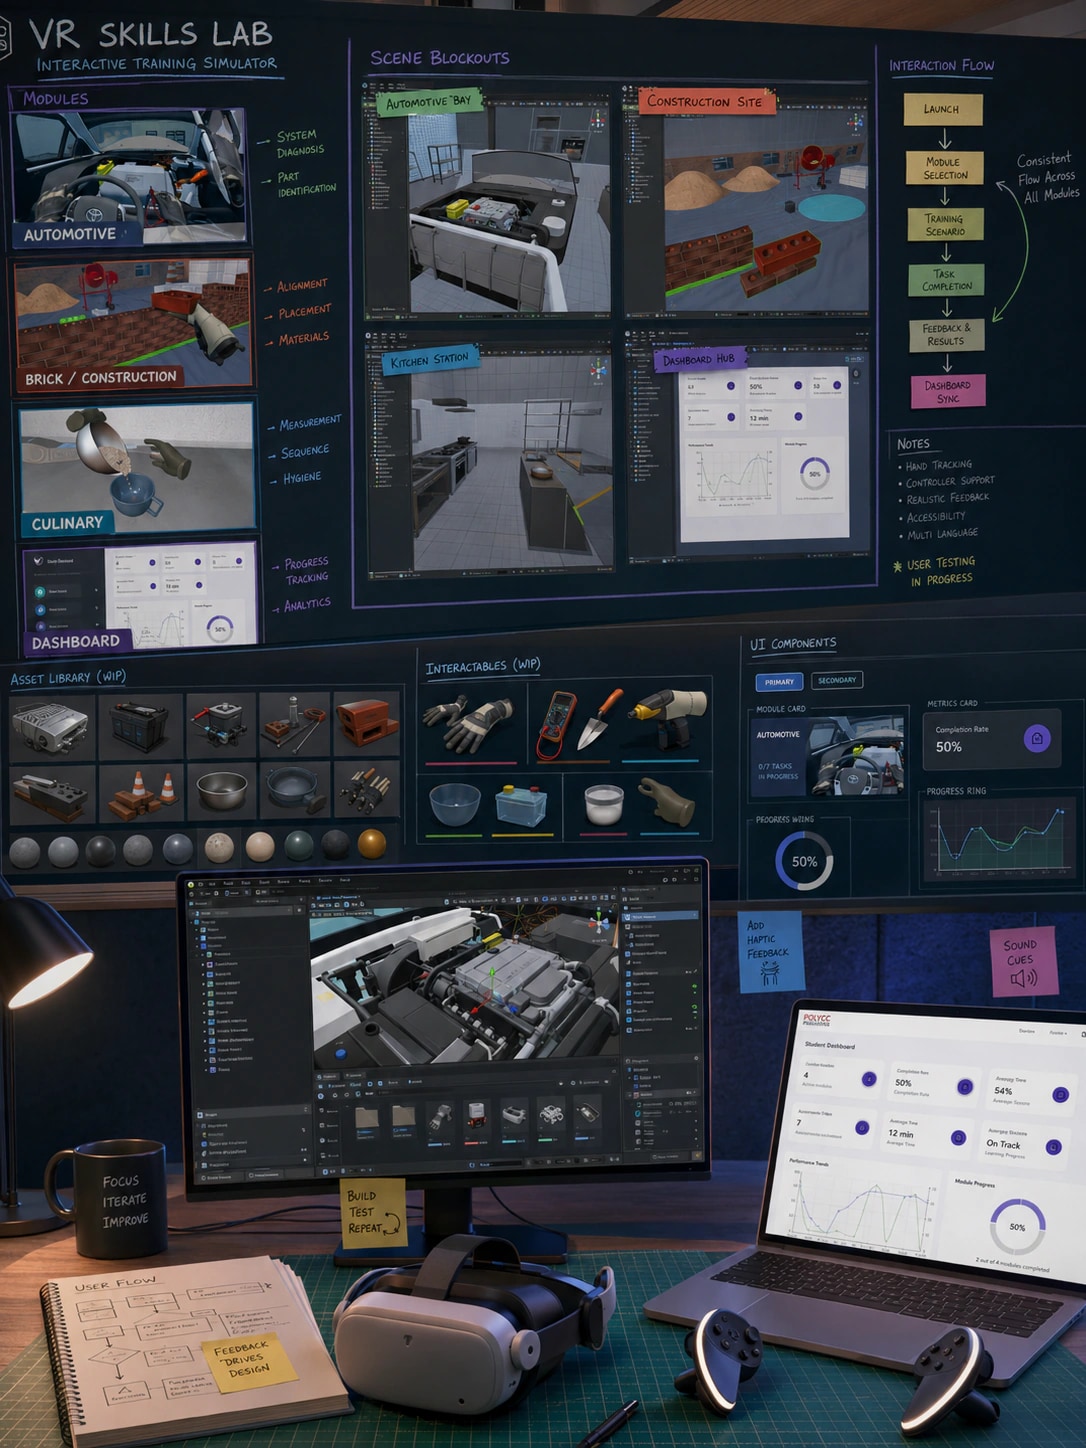This screenshot has height=1448, width=1086.
Task: Click icon on laptop card showing 7
Action: (862, 1128)
